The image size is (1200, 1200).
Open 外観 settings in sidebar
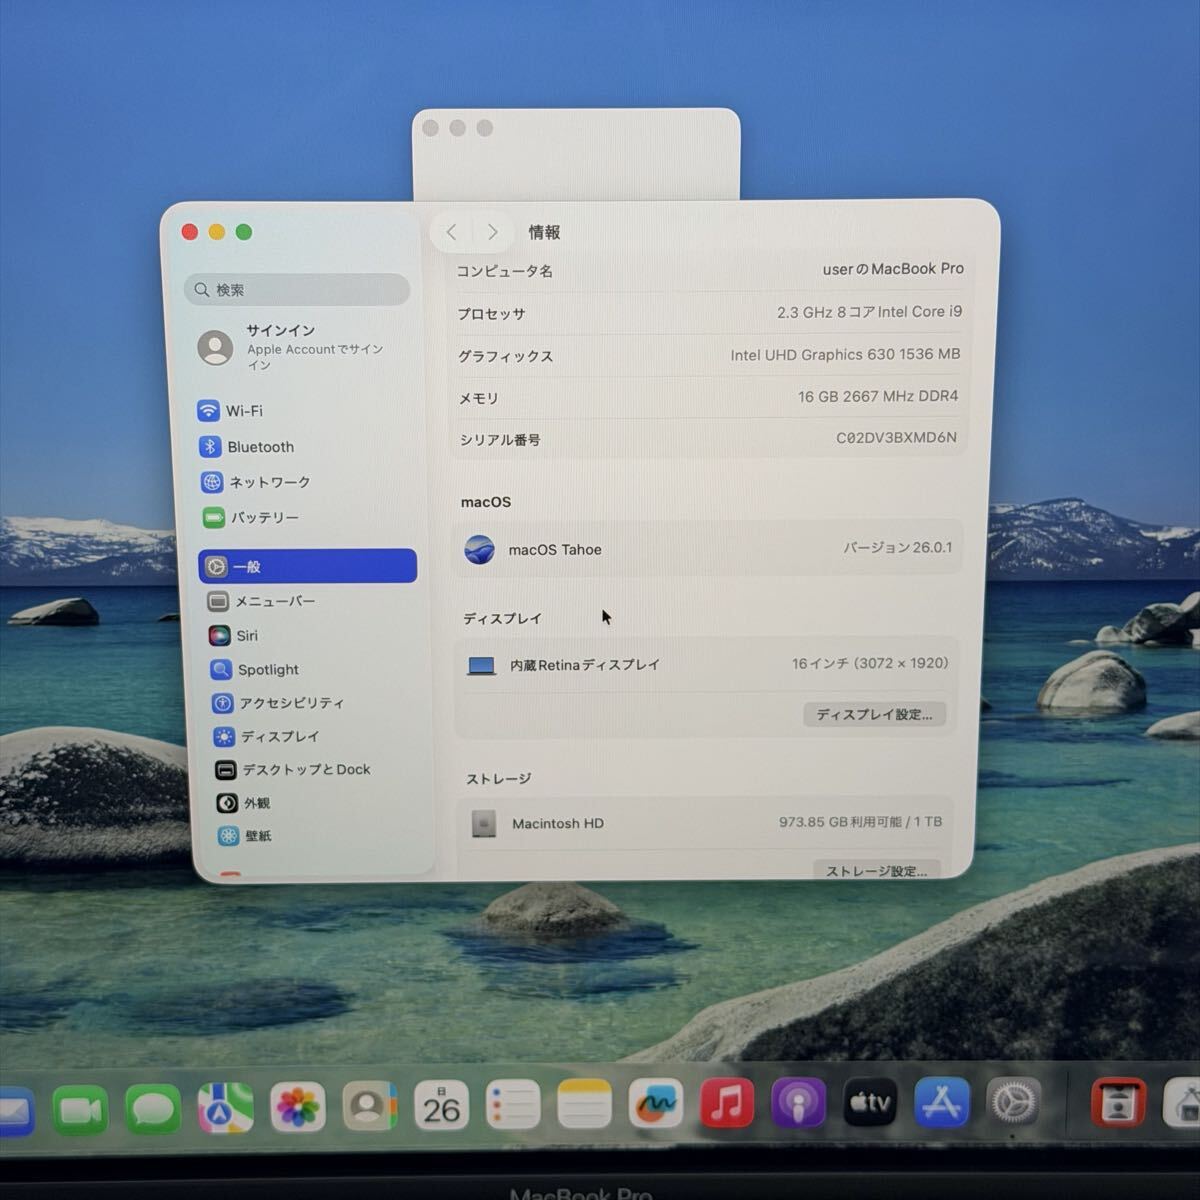point(243,803)
